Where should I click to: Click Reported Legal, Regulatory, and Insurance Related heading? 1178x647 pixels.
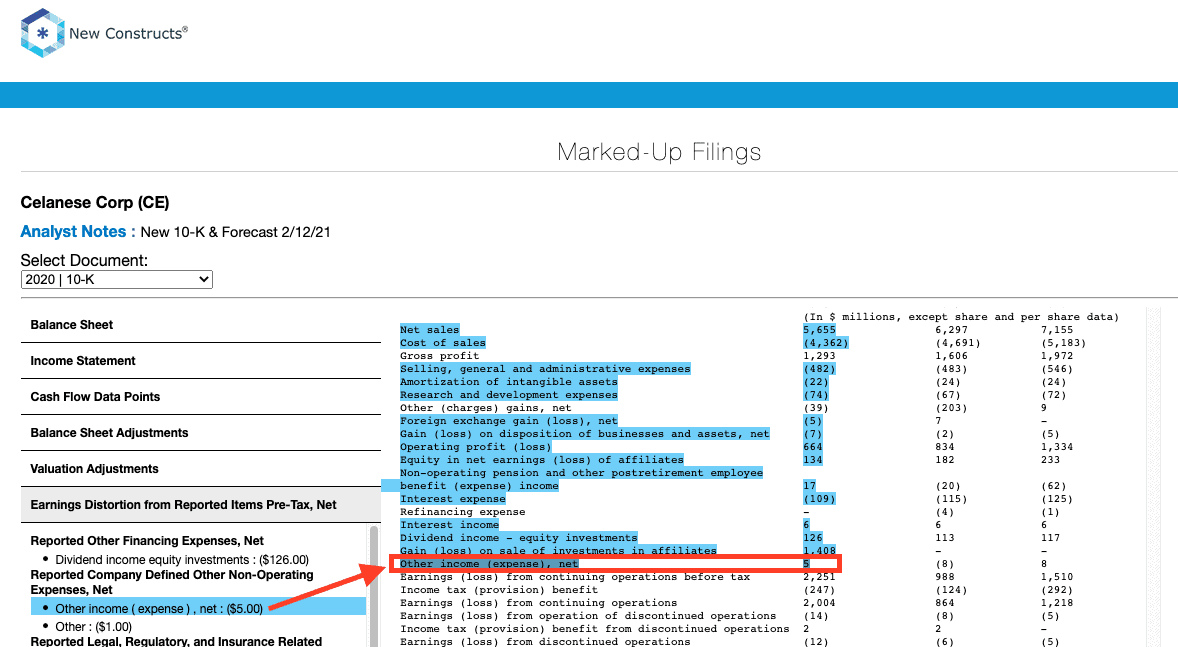point(176,641)
